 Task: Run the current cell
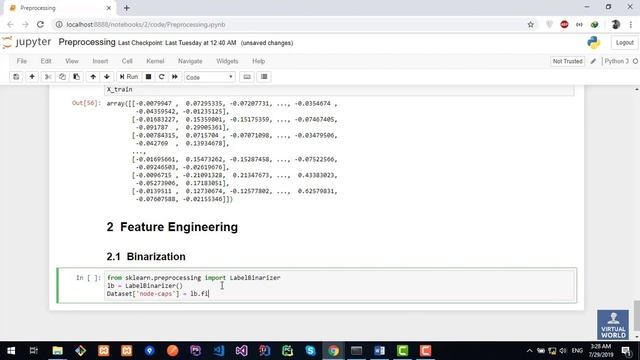click(x=129, y=77)
